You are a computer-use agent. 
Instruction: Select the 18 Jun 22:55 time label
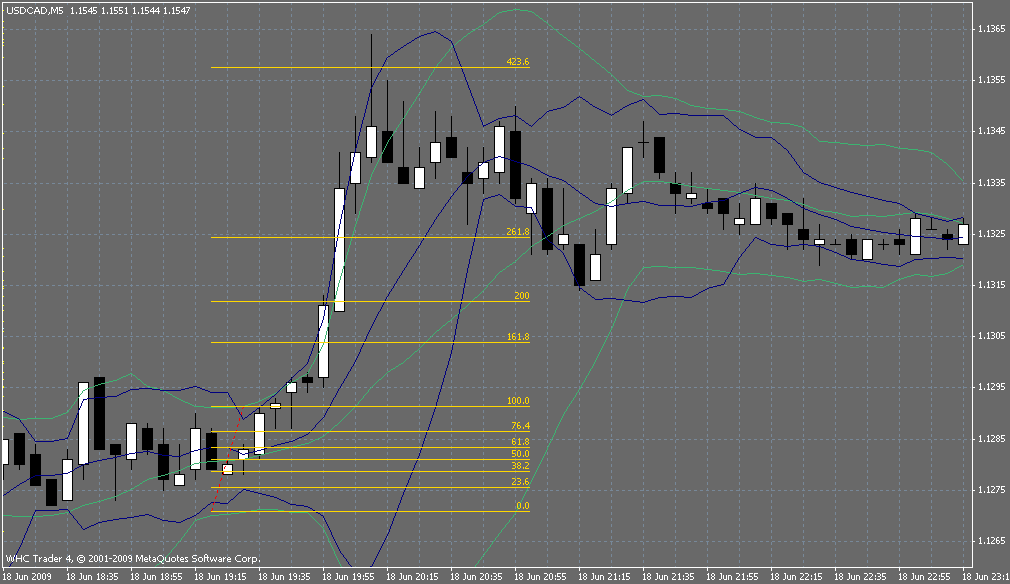pos(924,576)
